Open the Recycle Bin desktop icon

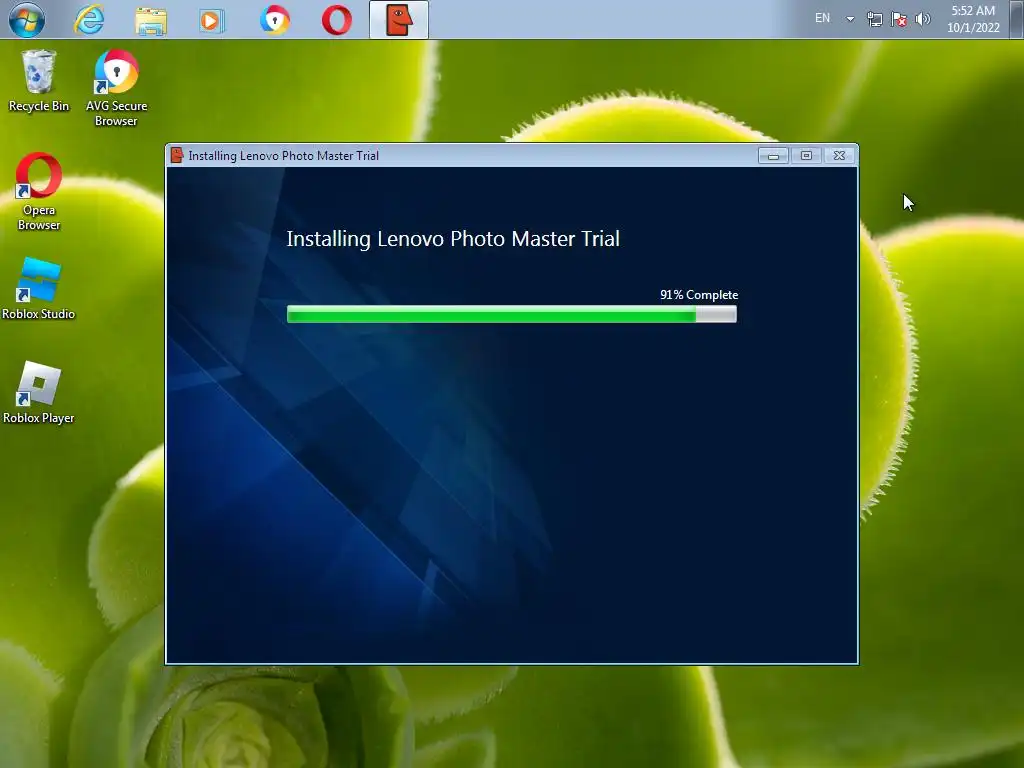coord(39,81)
